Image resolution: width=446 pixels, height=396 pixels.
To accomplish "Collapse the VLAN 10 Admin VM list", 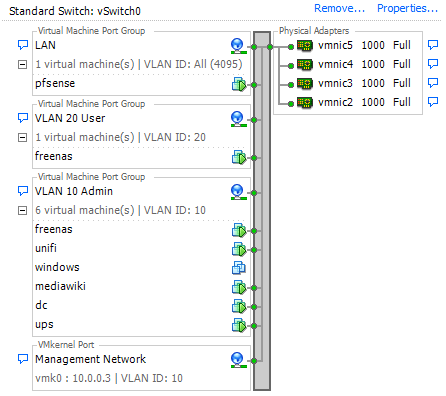I will pos(22,210).
